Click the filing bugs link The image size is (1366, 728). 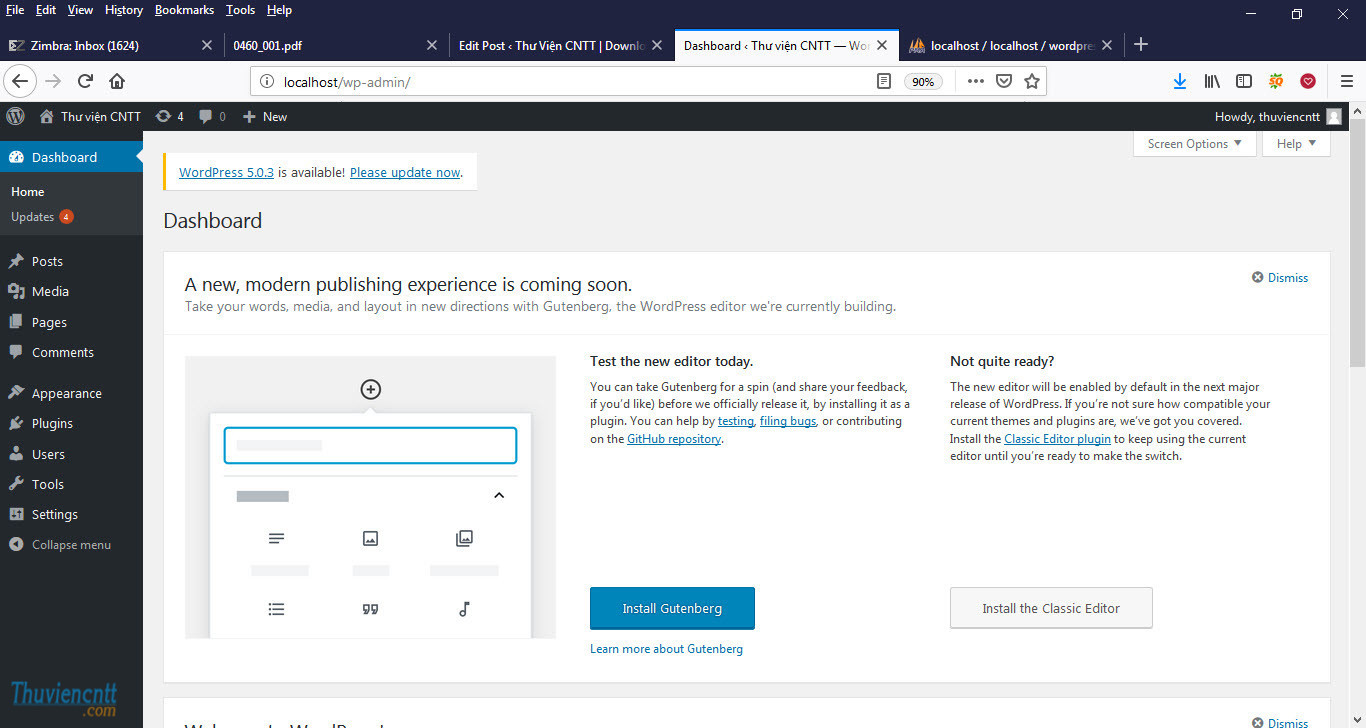click(x=788, y=421)
